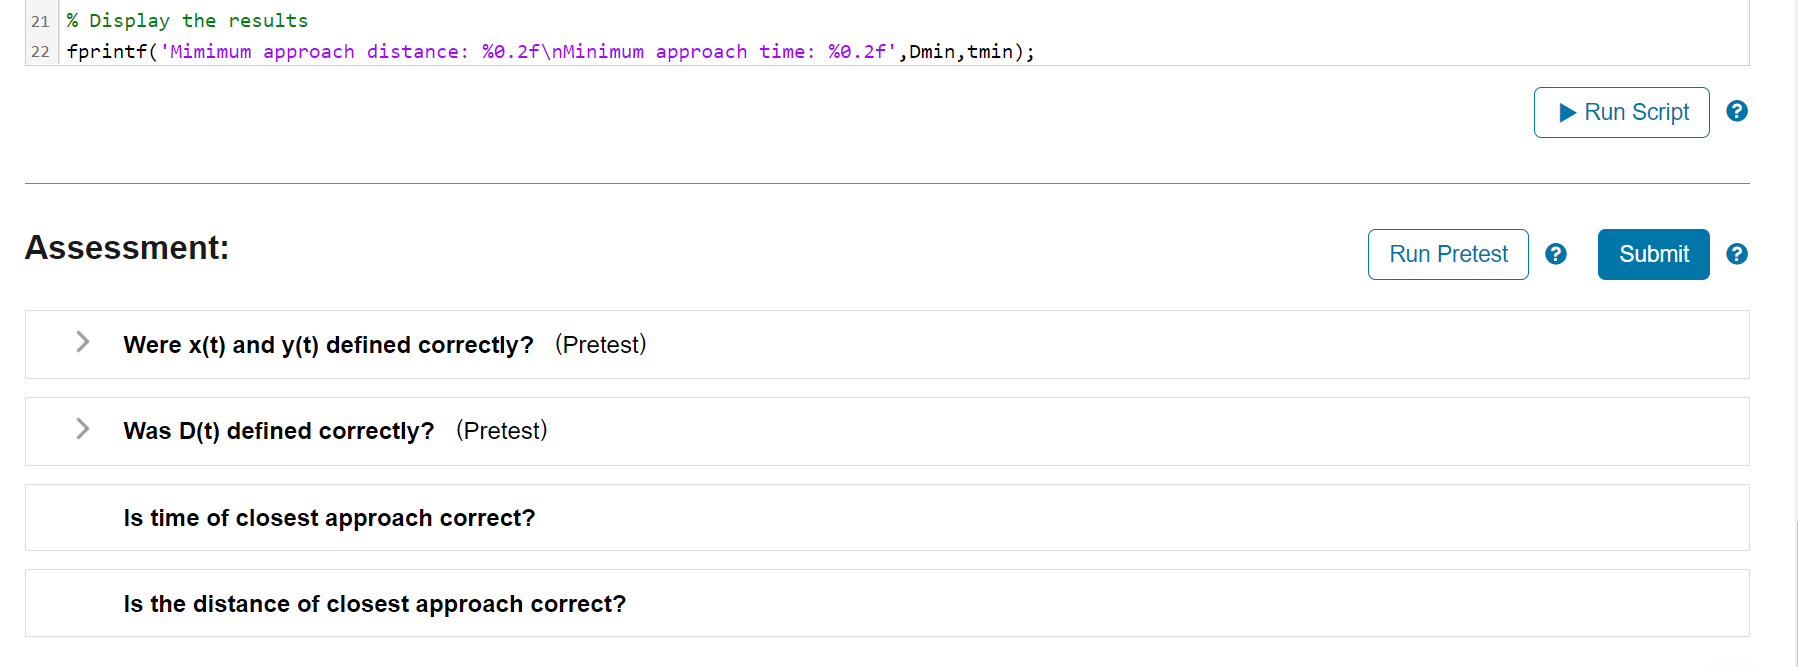Expand the 'Was D(t) defined correctly?' test

[x=81, y=429]
